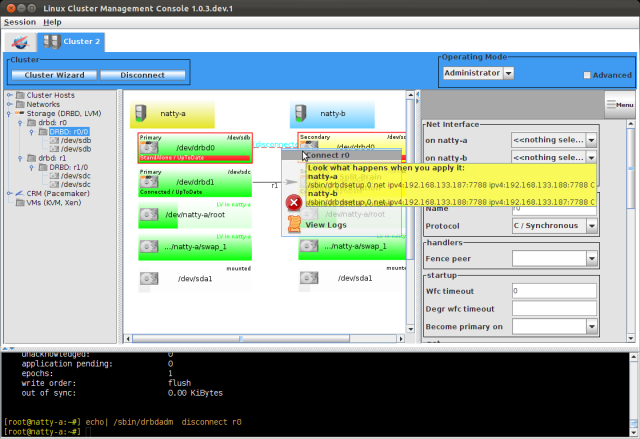640x439 pixels.
Task: Open the Fence peer dropdown
Action: tap(592, 258)
